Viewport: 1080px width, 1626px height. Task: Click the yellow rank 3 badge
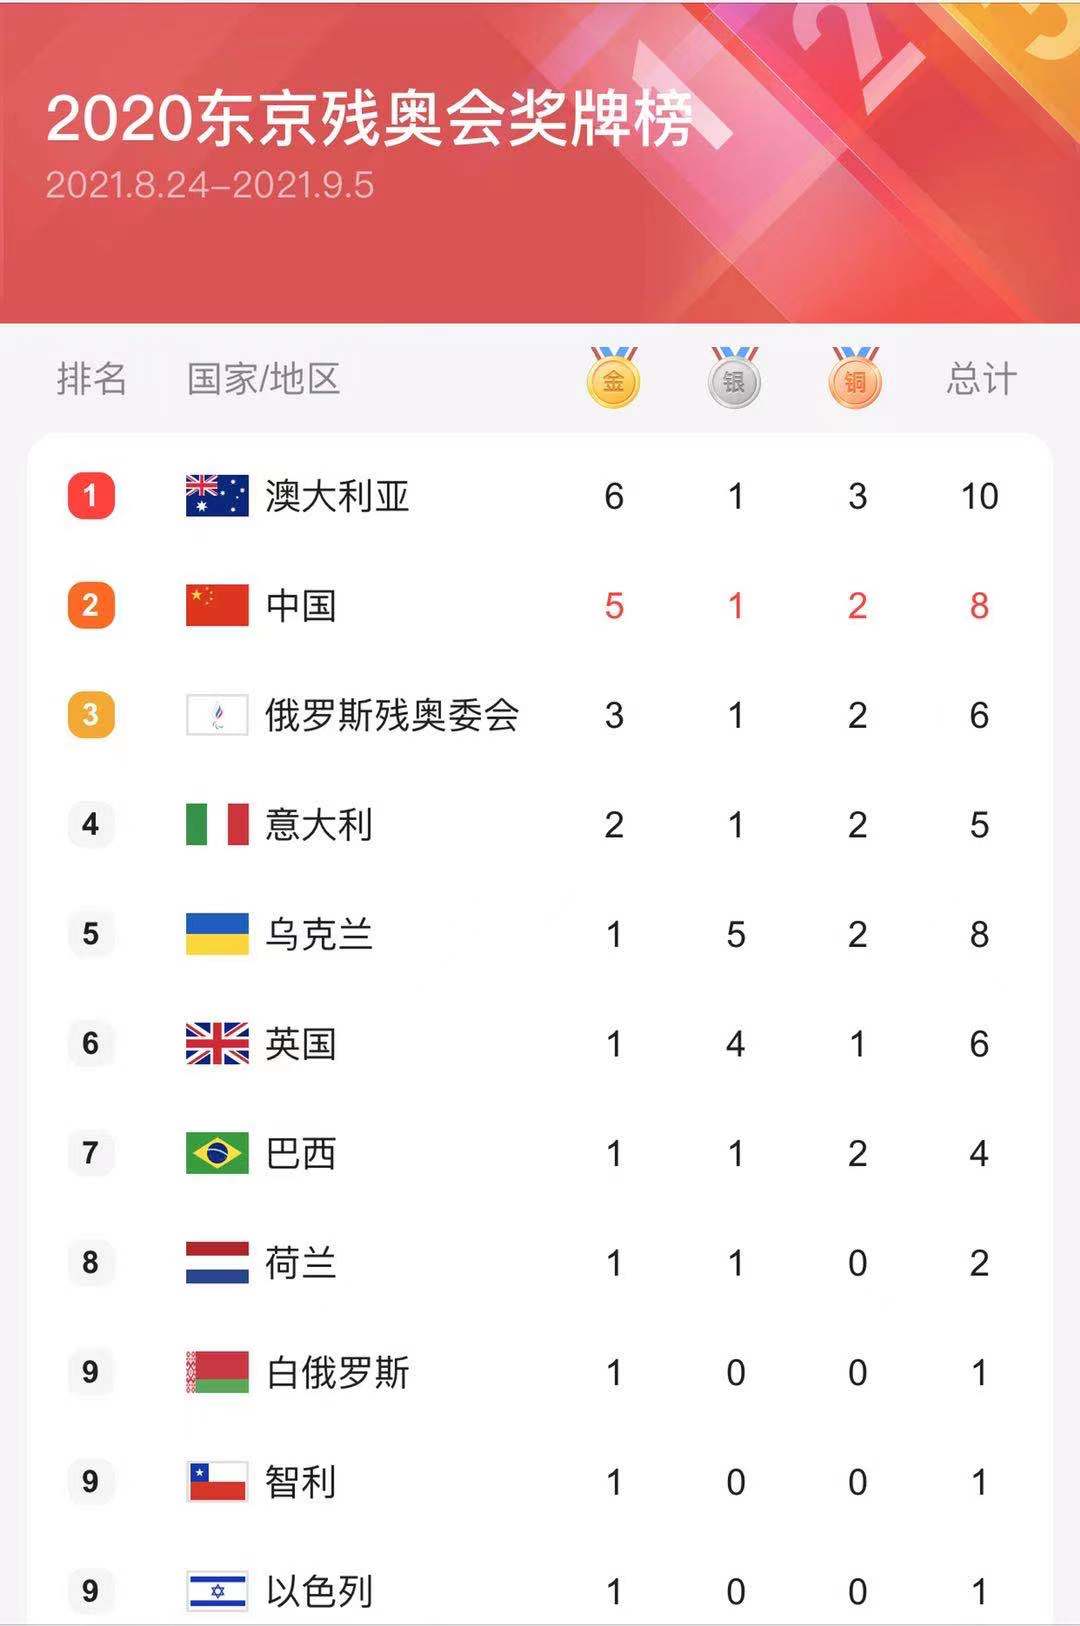[x=91, y=715]
